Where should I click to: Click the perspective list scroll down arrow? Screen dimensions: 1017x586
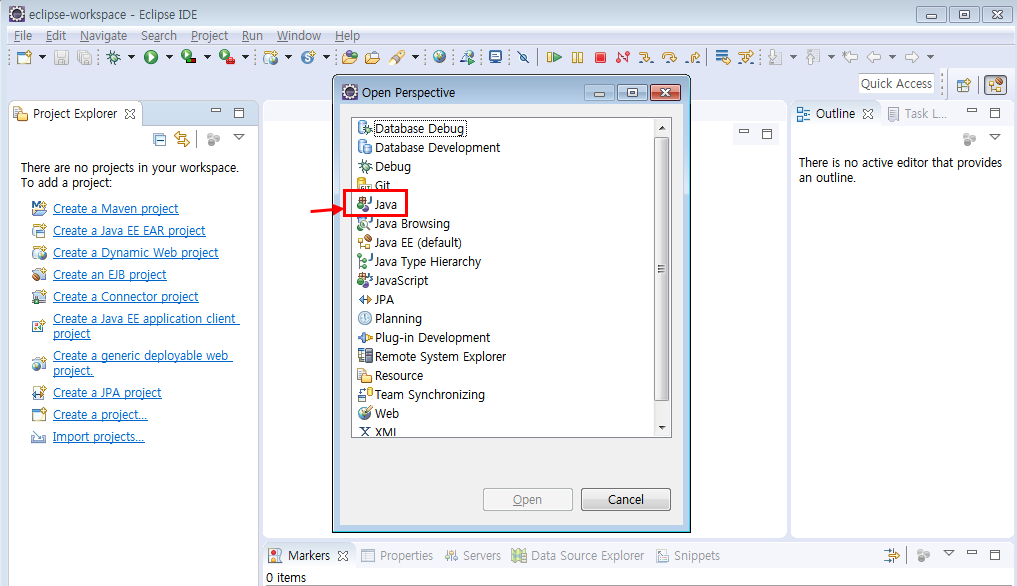(x=662, y=428)
